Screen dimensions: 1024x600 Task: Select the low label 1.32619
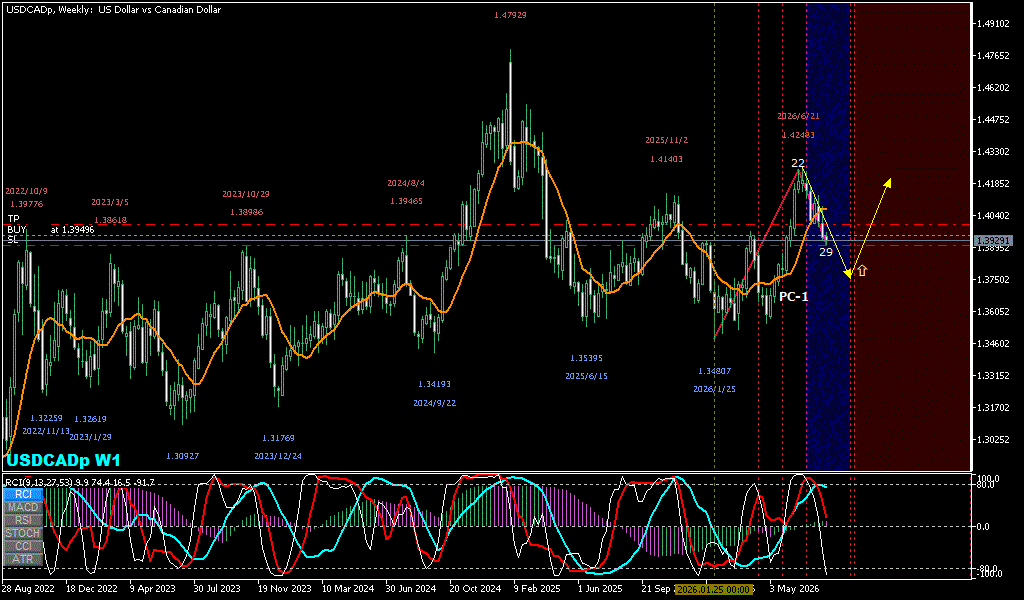pos(90,419)
